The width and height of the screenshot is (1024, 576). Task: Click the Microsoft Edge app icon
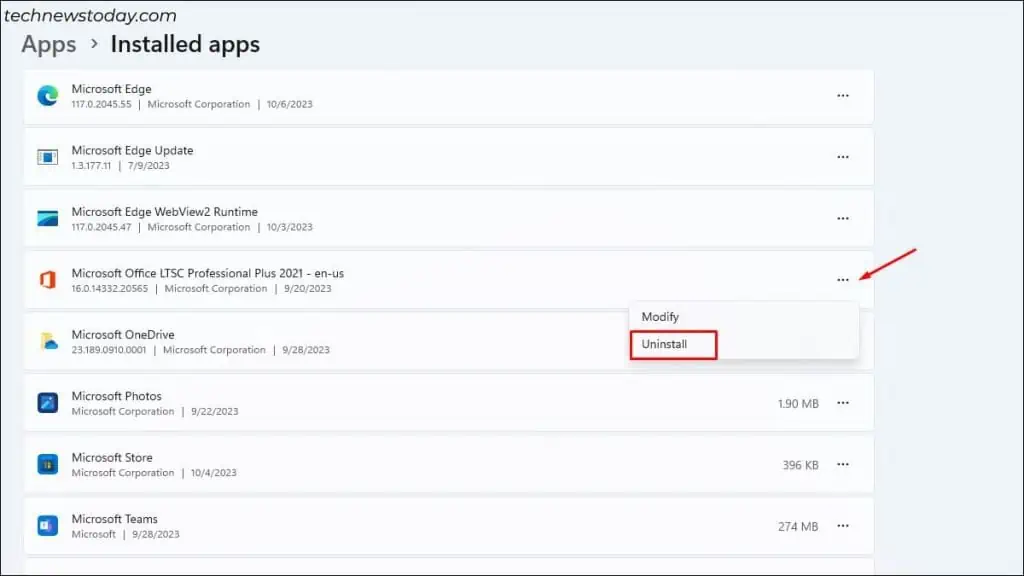point(47,96)
